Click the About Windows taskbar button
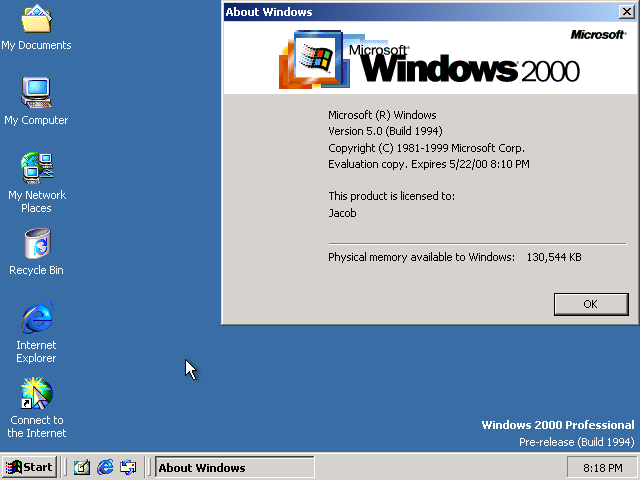 (x=235, y=467)
